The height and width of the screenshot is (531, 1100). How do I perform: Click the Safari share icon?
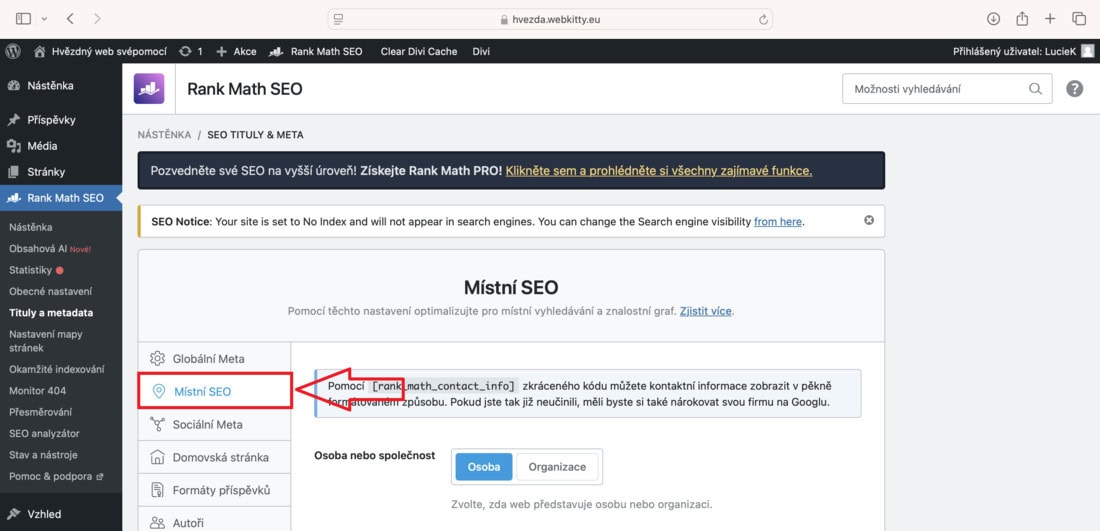pyautogui.click(x=1022, y=19)
